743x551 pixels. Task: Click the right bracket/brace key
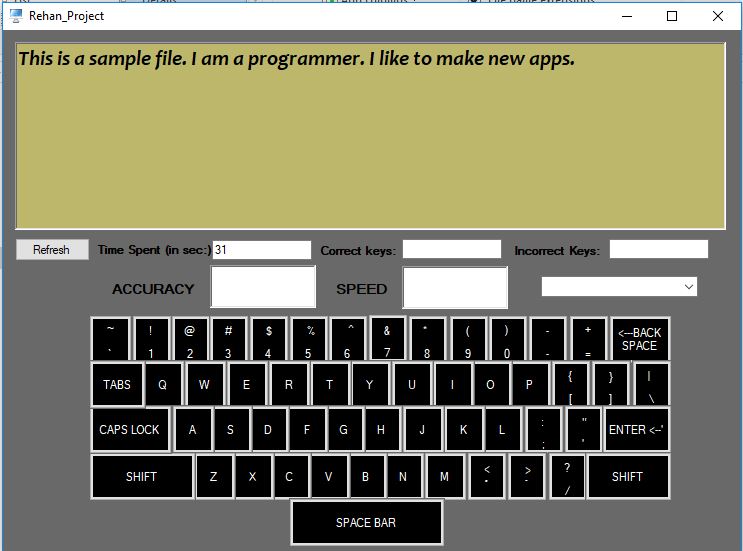(611, 384)
